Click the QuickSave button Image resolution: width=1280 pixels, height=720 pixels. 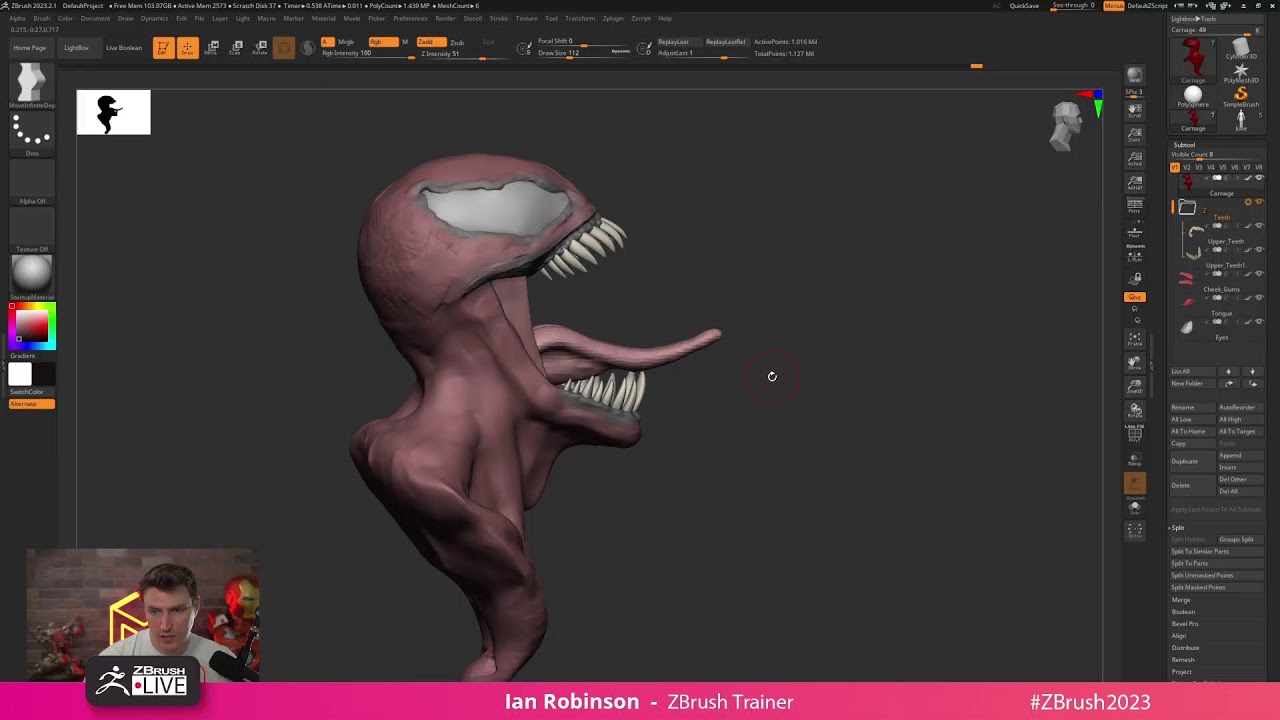[1024, 6]
